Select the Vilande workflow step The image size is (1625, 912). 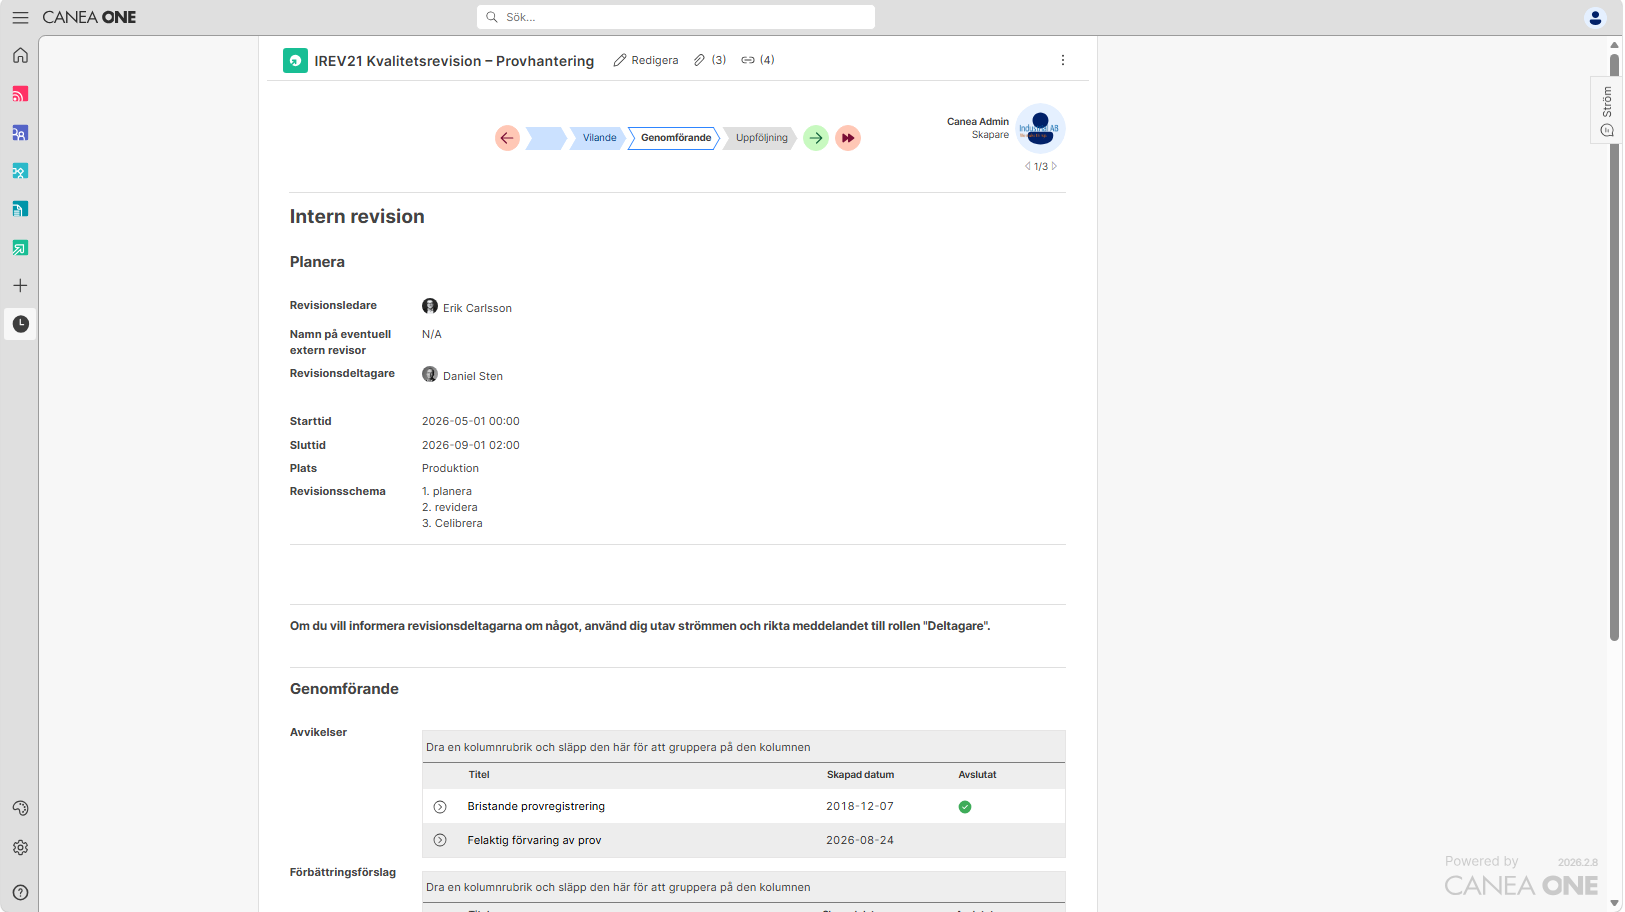[x=599, y=138]
